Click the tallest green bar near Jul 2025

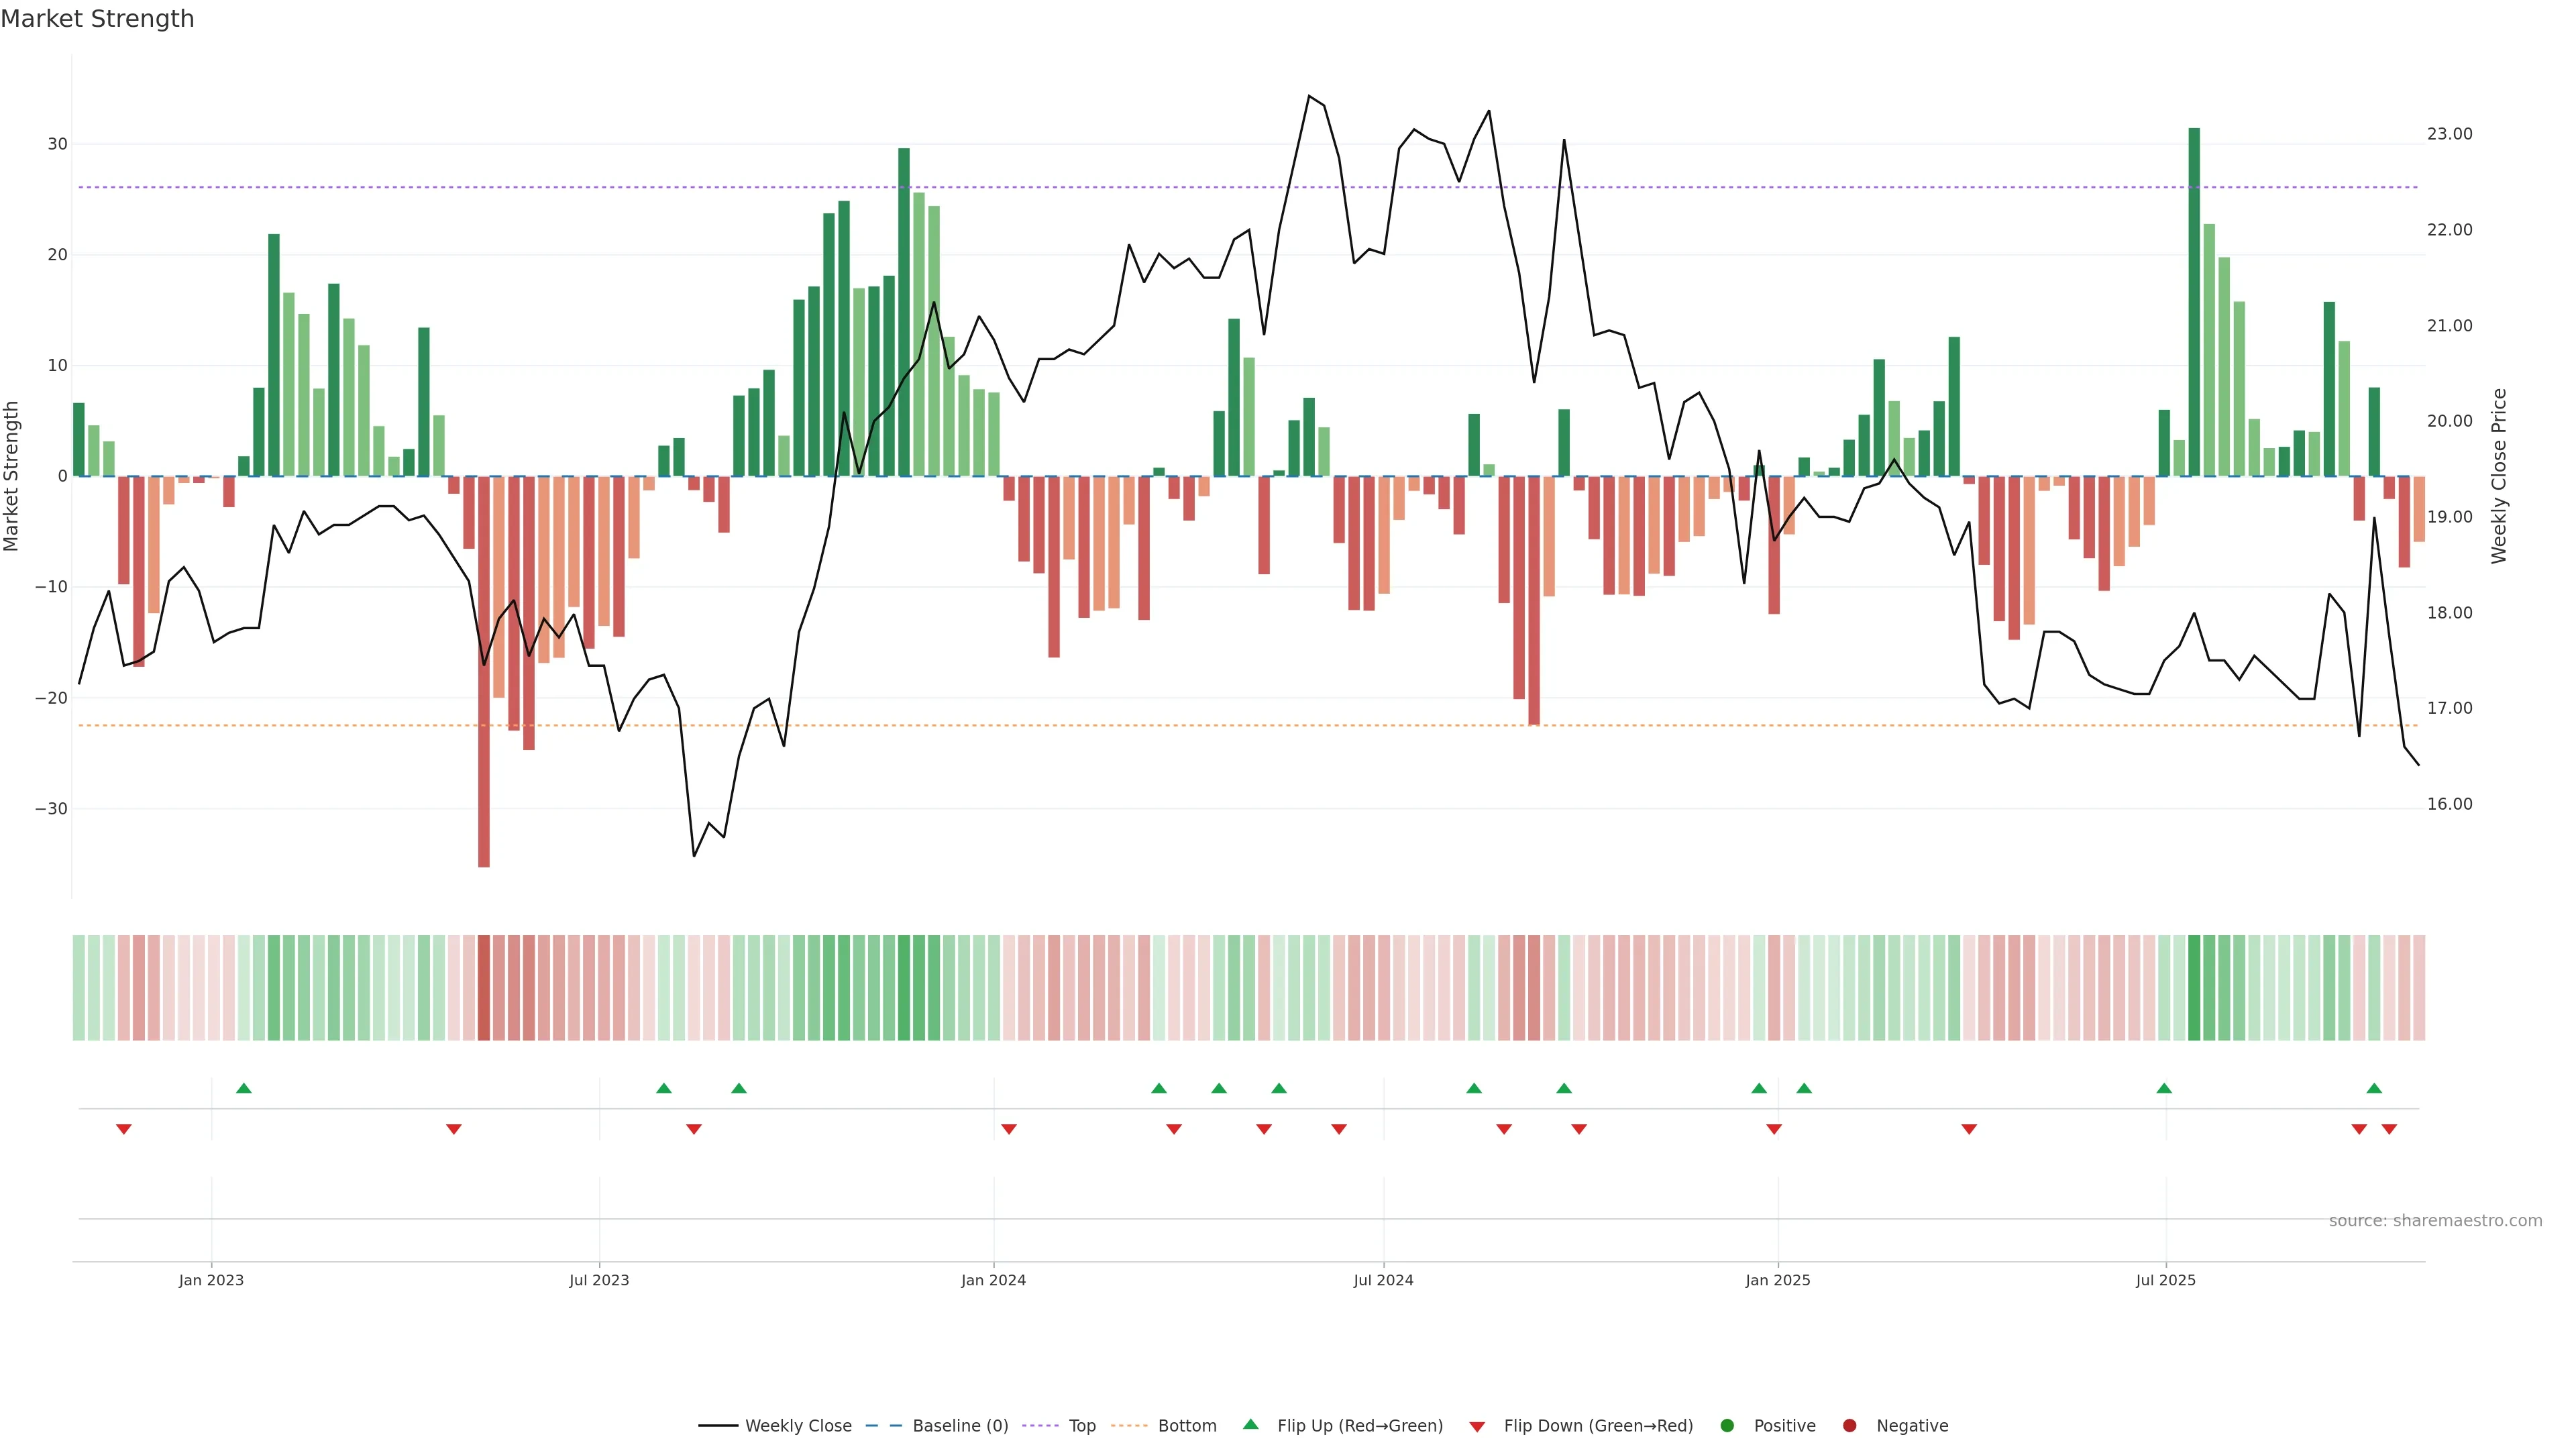coord(2194,300)
